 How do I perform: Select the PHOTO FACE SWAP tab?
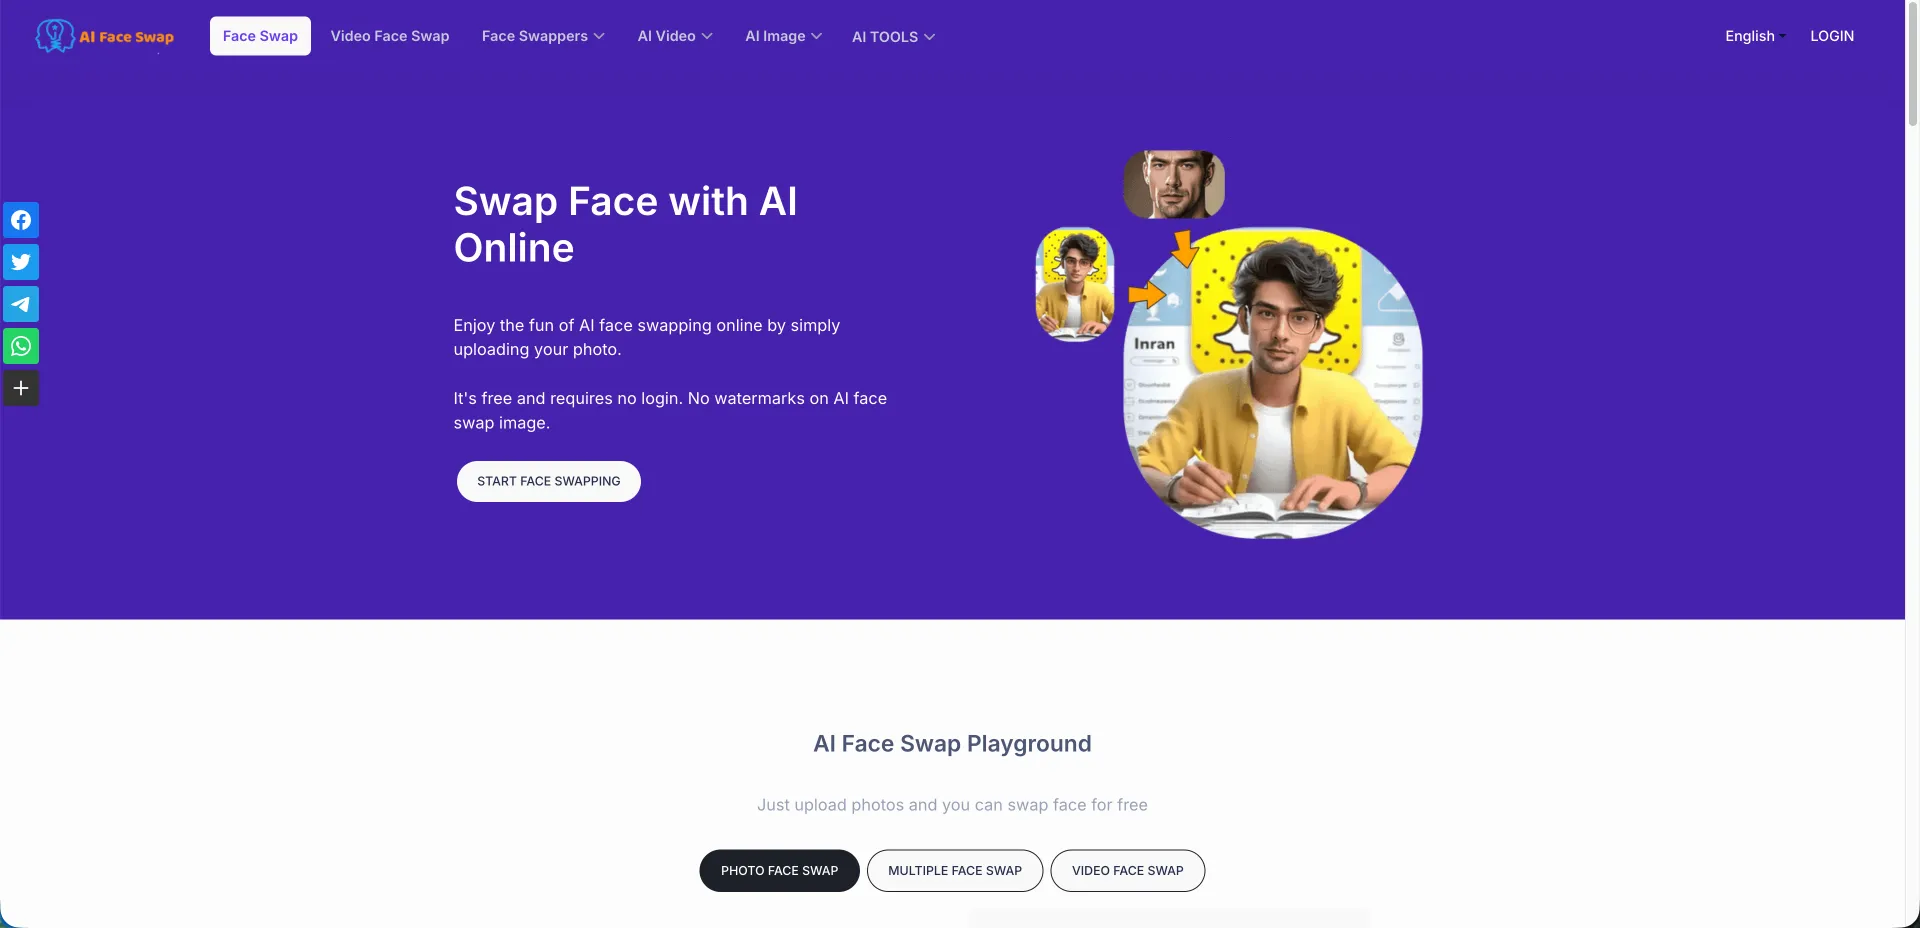pos(779,871)
